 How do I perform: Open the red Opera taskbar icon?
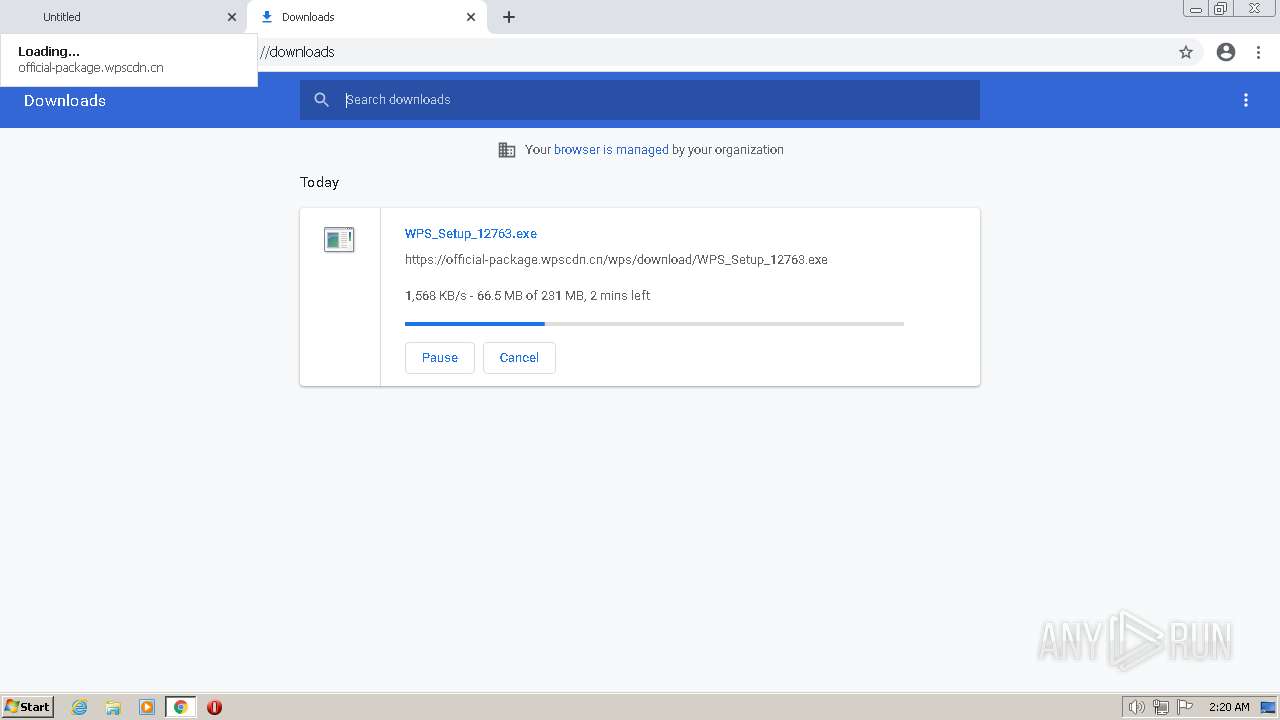point(214,707)
